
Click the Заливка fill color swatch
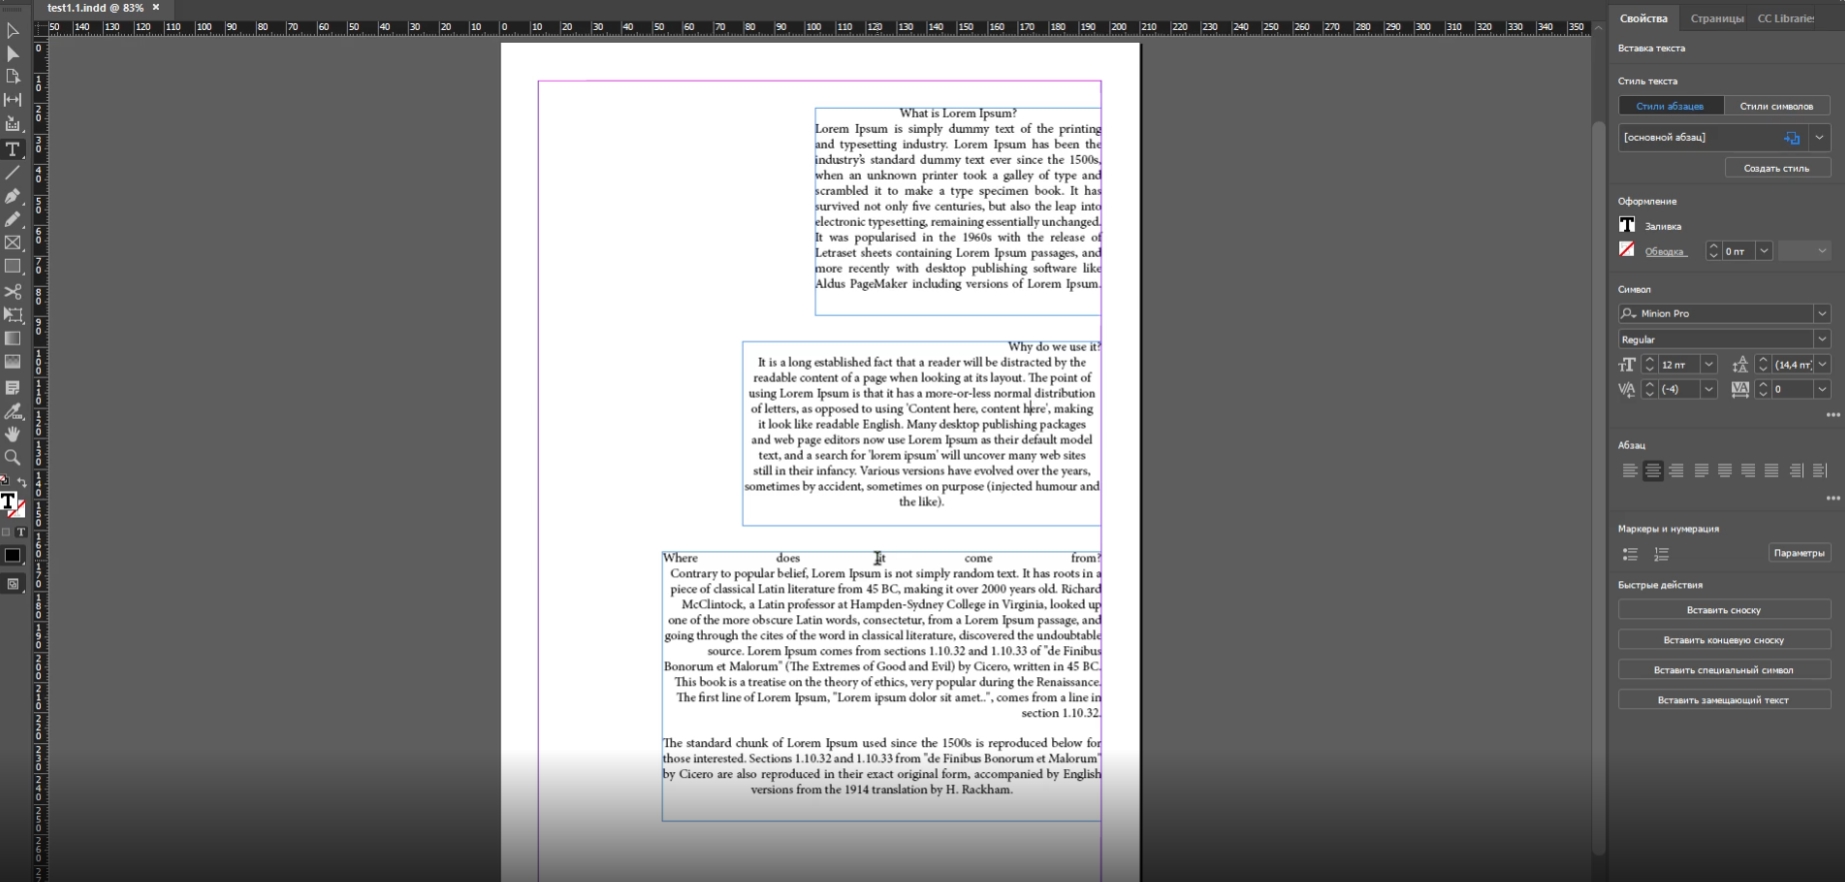1627,225
